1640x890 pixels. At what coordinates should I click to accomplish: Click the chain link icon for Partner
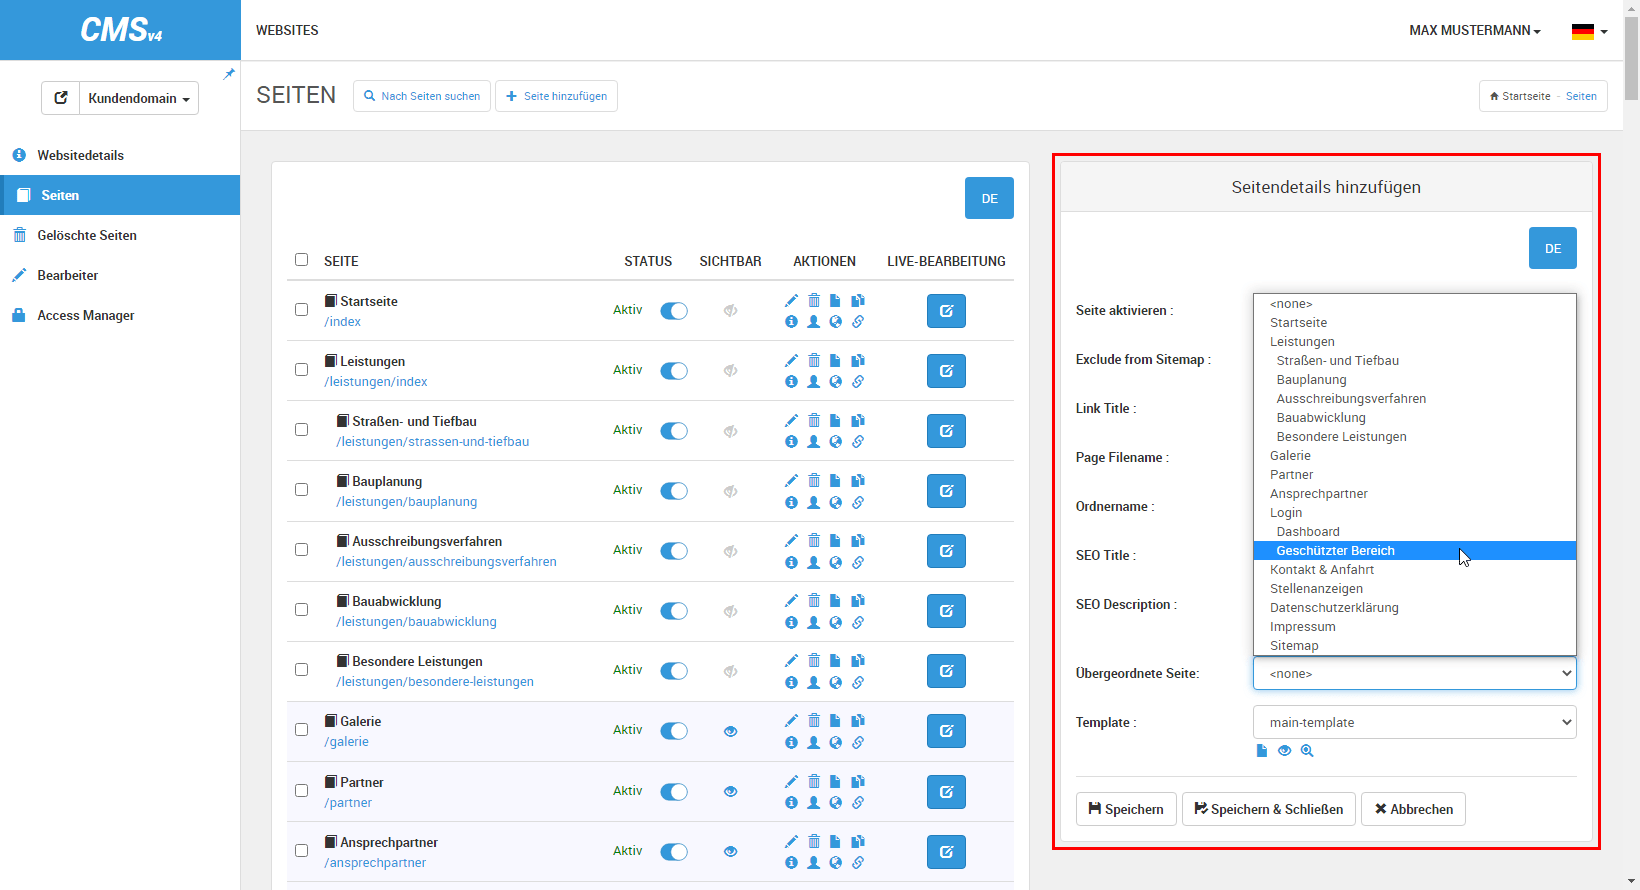coord(858,803)
